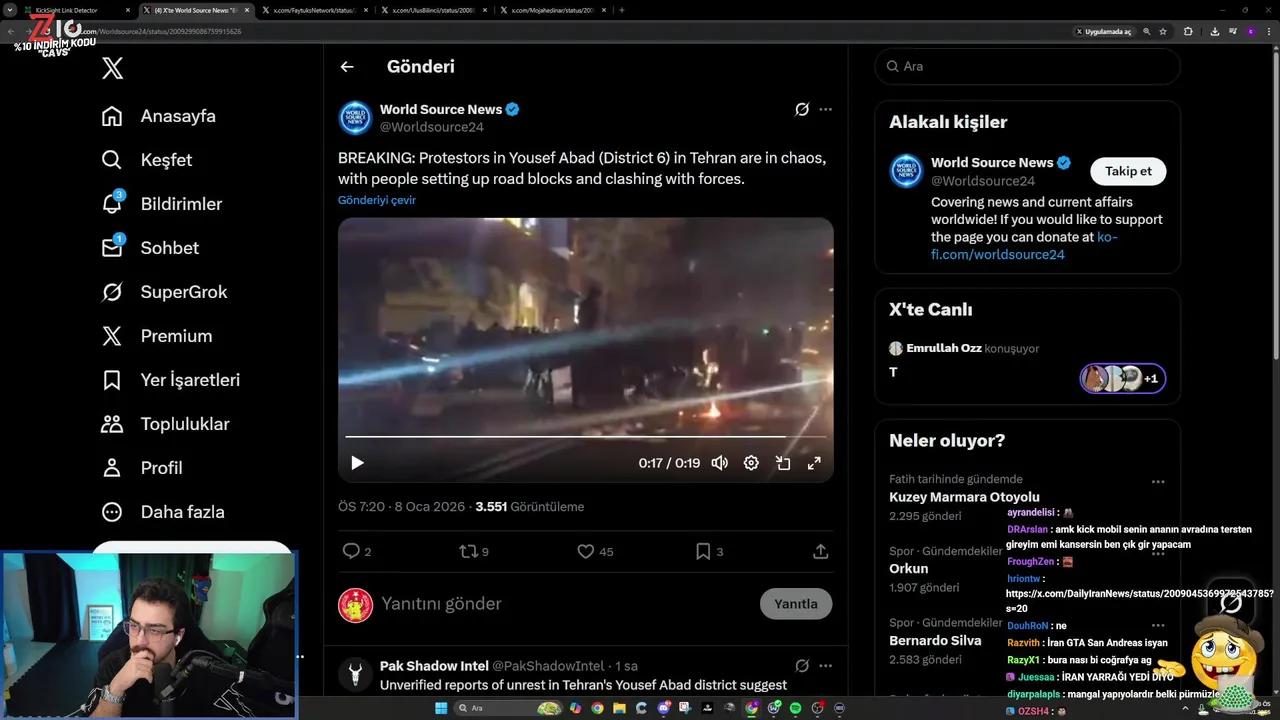The height and width of the screenshot is (720, 1280).
Task: Click Gönderiyi çevir translate link
Action: coord(377,200)
